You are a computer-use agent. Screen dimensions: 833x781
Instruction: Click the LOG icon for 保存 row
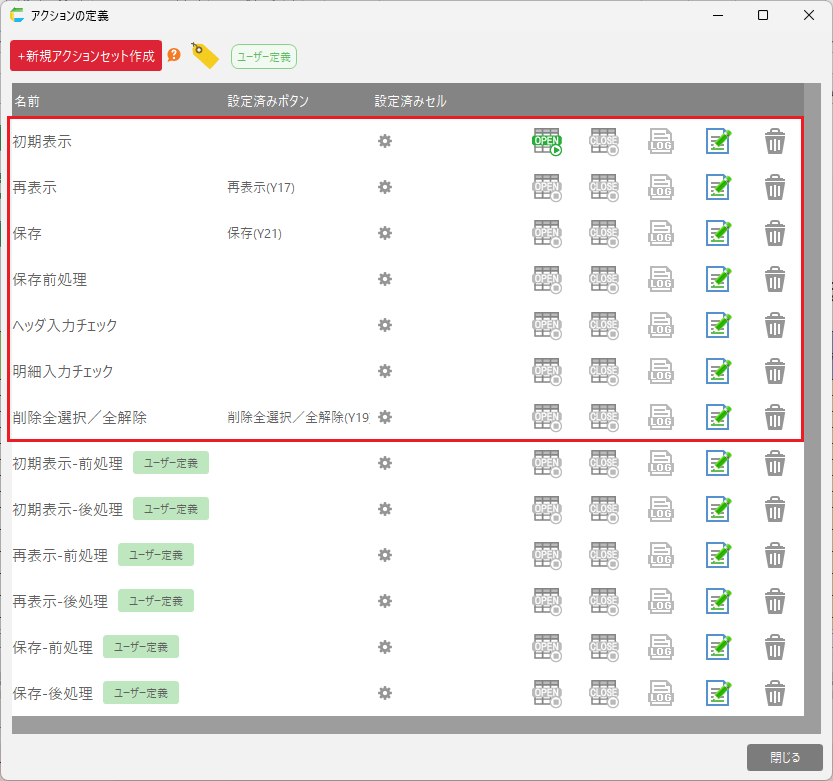tap(660, 233)
